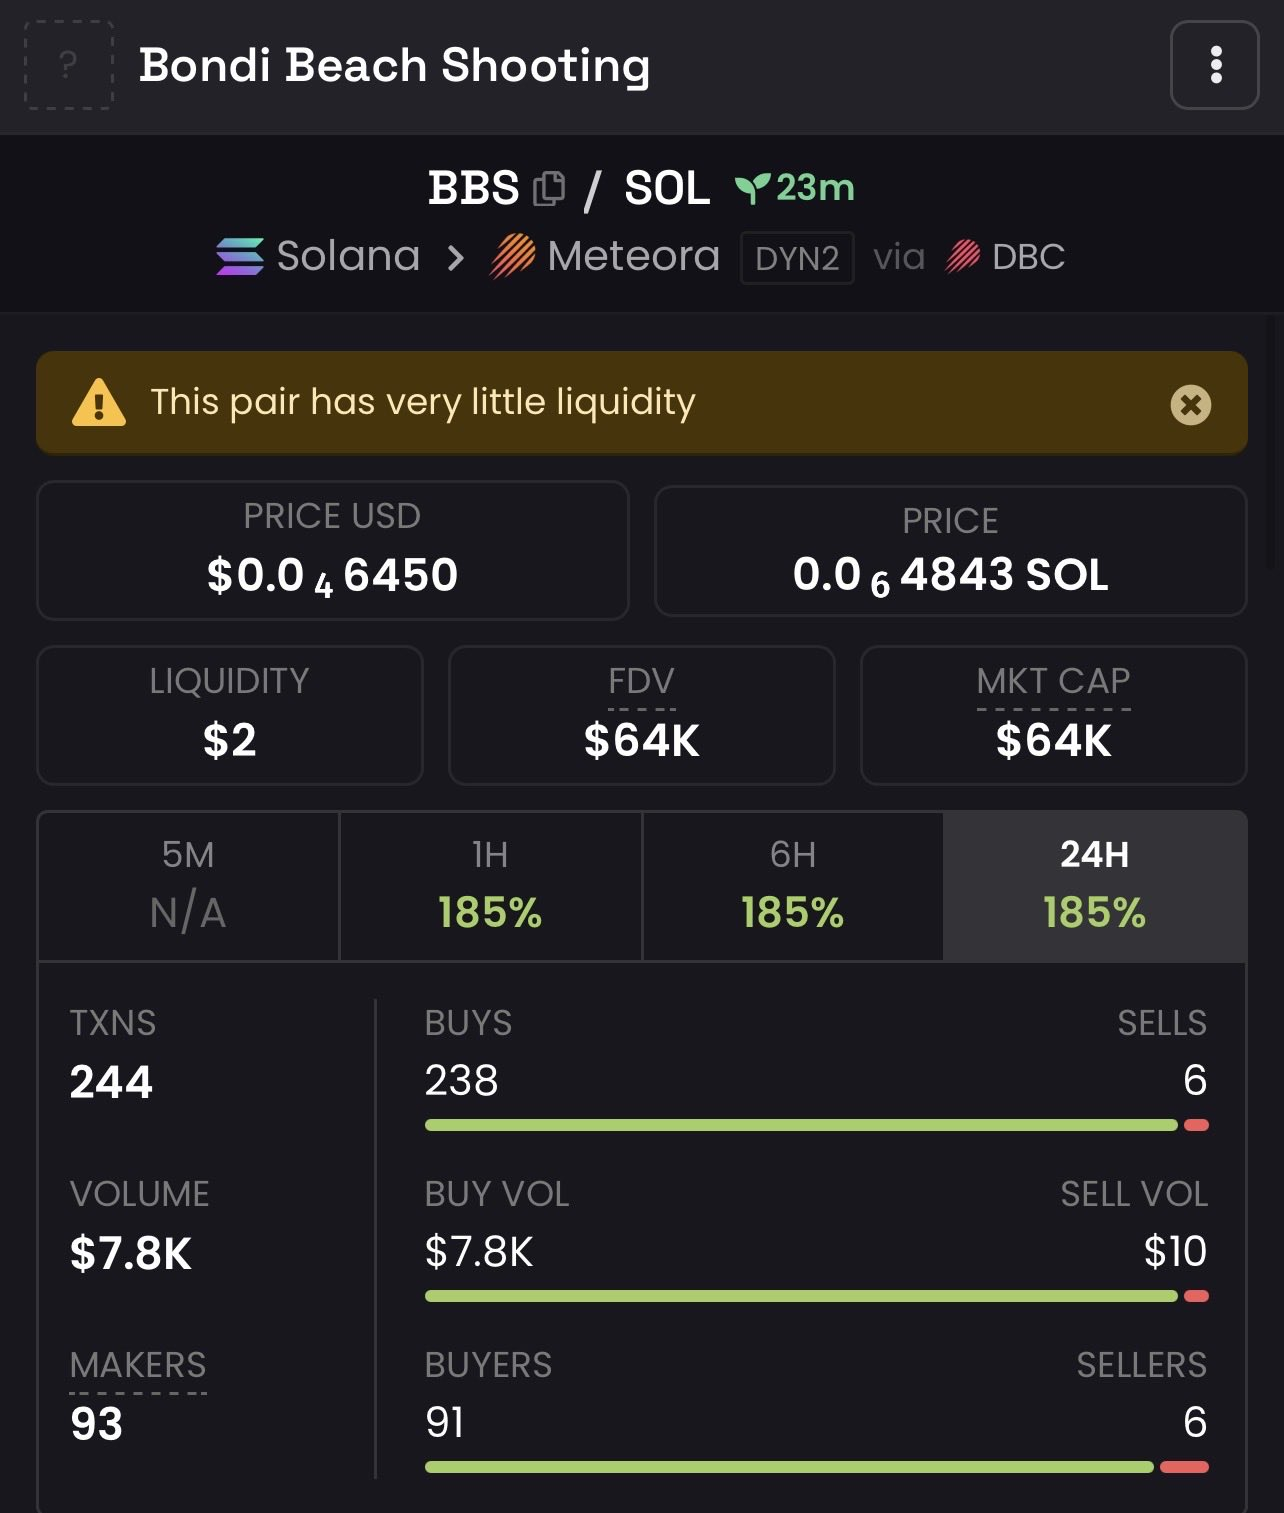Open the three-dot options menu

1214,65
